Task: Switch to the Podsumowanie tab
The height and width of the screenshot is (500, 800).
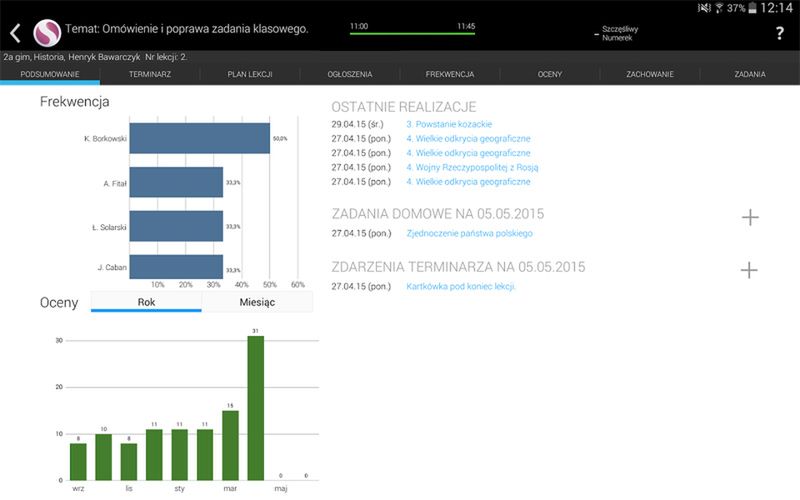Action: (x=50, y=74)
